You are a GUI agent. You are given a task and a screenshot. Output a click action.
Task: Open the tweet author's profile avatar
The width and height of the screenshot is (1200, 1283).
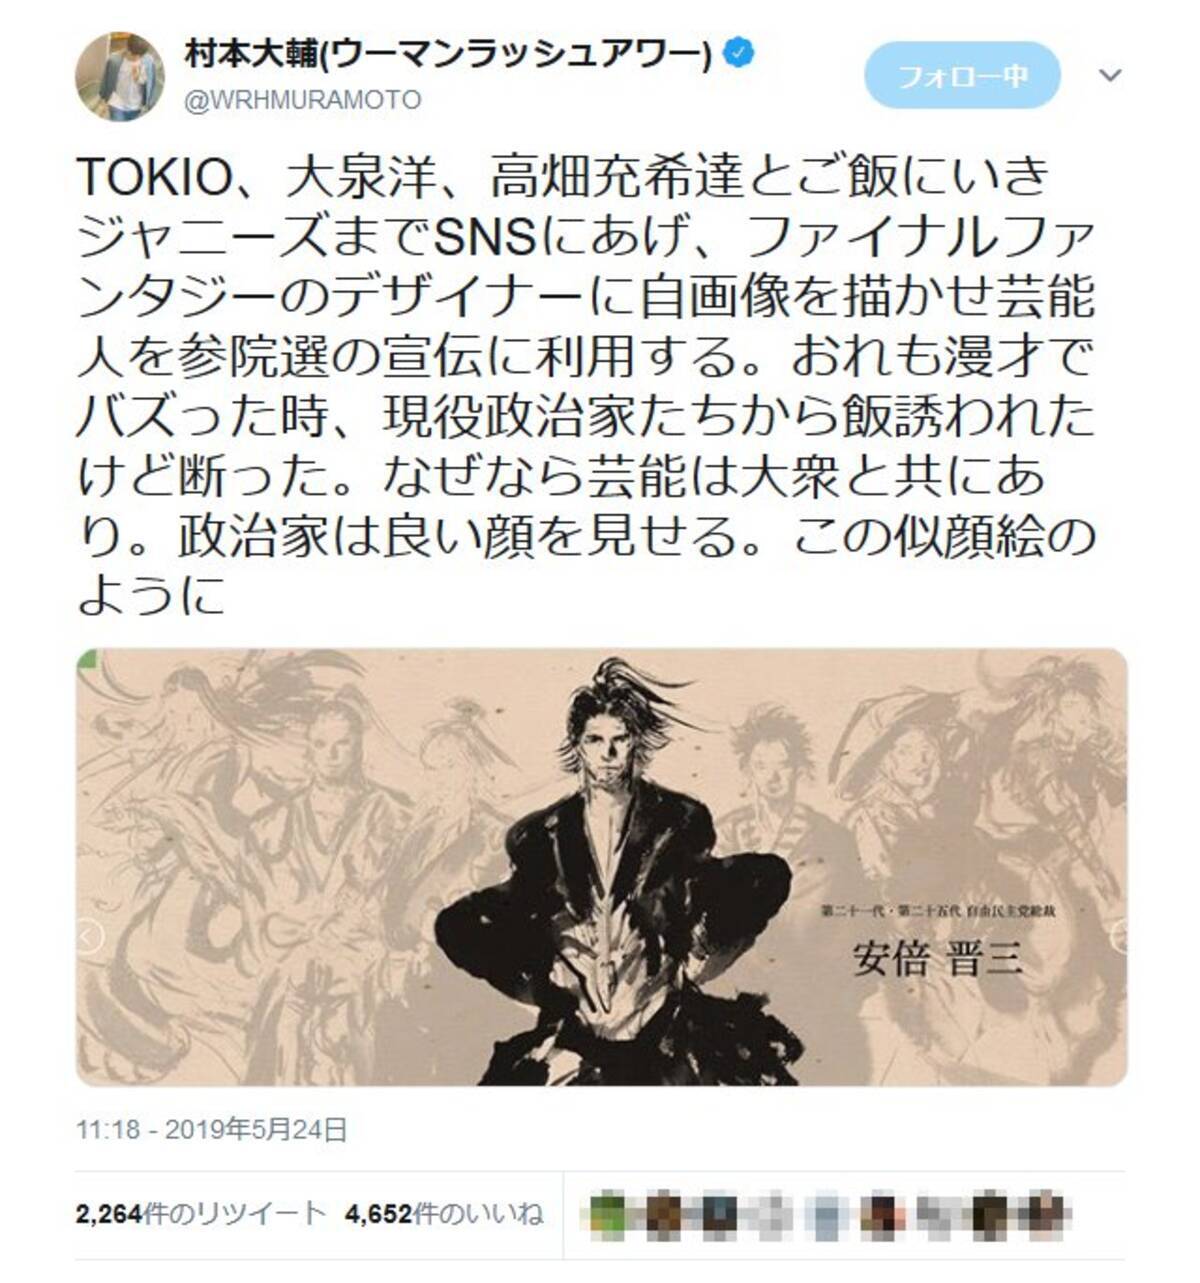(x=120, y=75)
